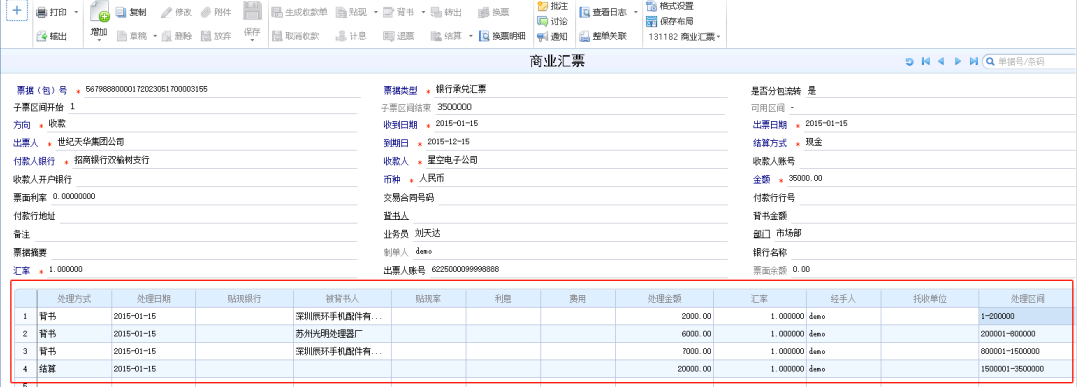Click the 查看日志 view log button
1079x387 pixels.
603,12
